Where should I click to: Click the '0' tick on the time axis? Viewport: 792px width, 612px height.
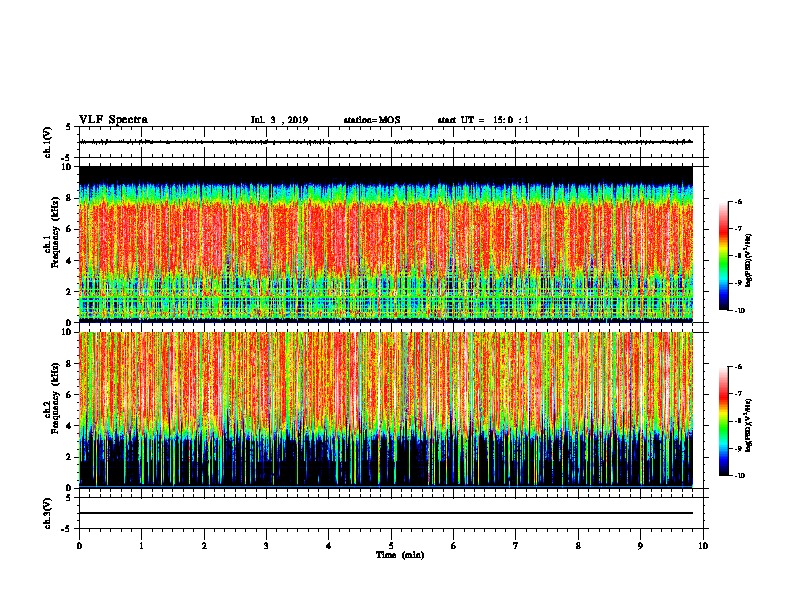[79, 546]
